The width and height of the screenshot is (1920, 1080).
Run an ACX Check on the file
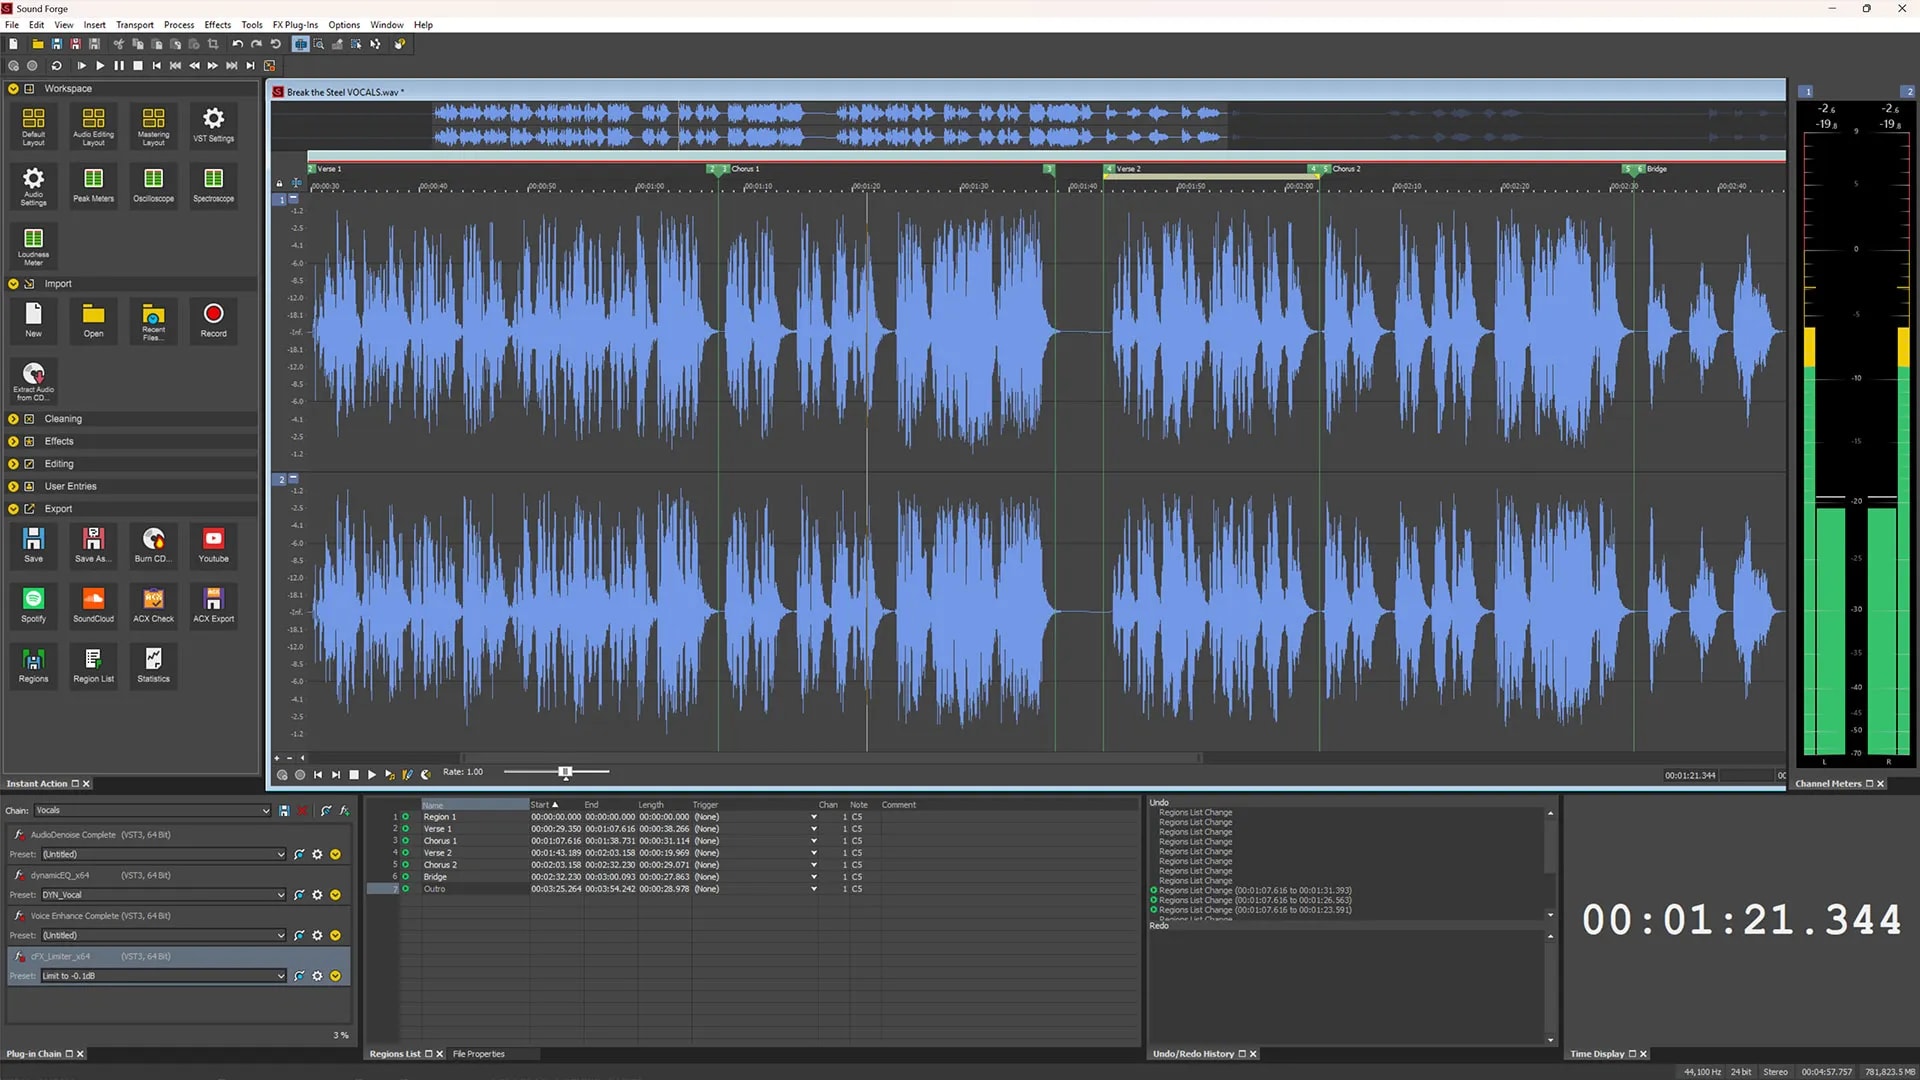pos(153,605)
